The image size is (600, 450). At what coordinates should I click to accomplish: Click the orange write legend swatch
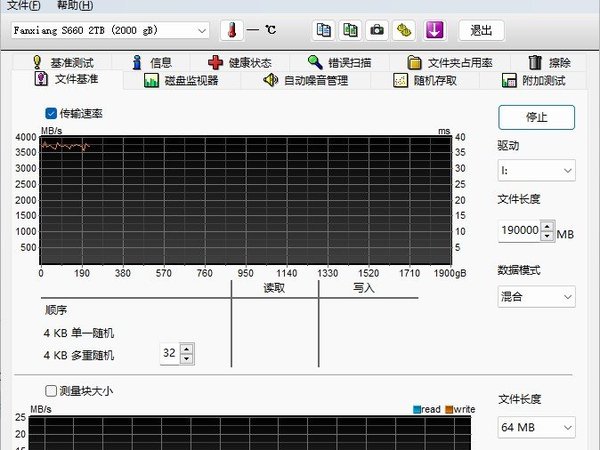449,410
